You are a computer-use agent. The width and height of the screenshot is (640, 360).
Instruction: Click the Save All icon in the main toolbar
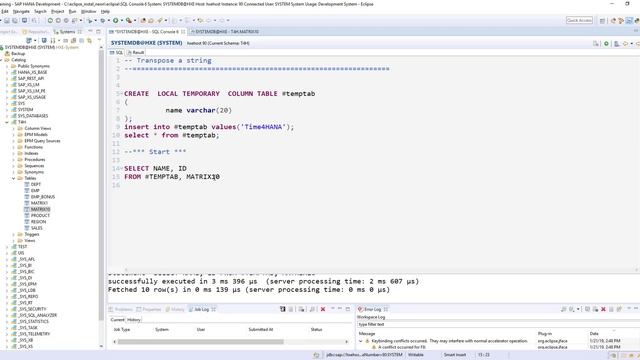pyautogui.click(x=15, y=20)
